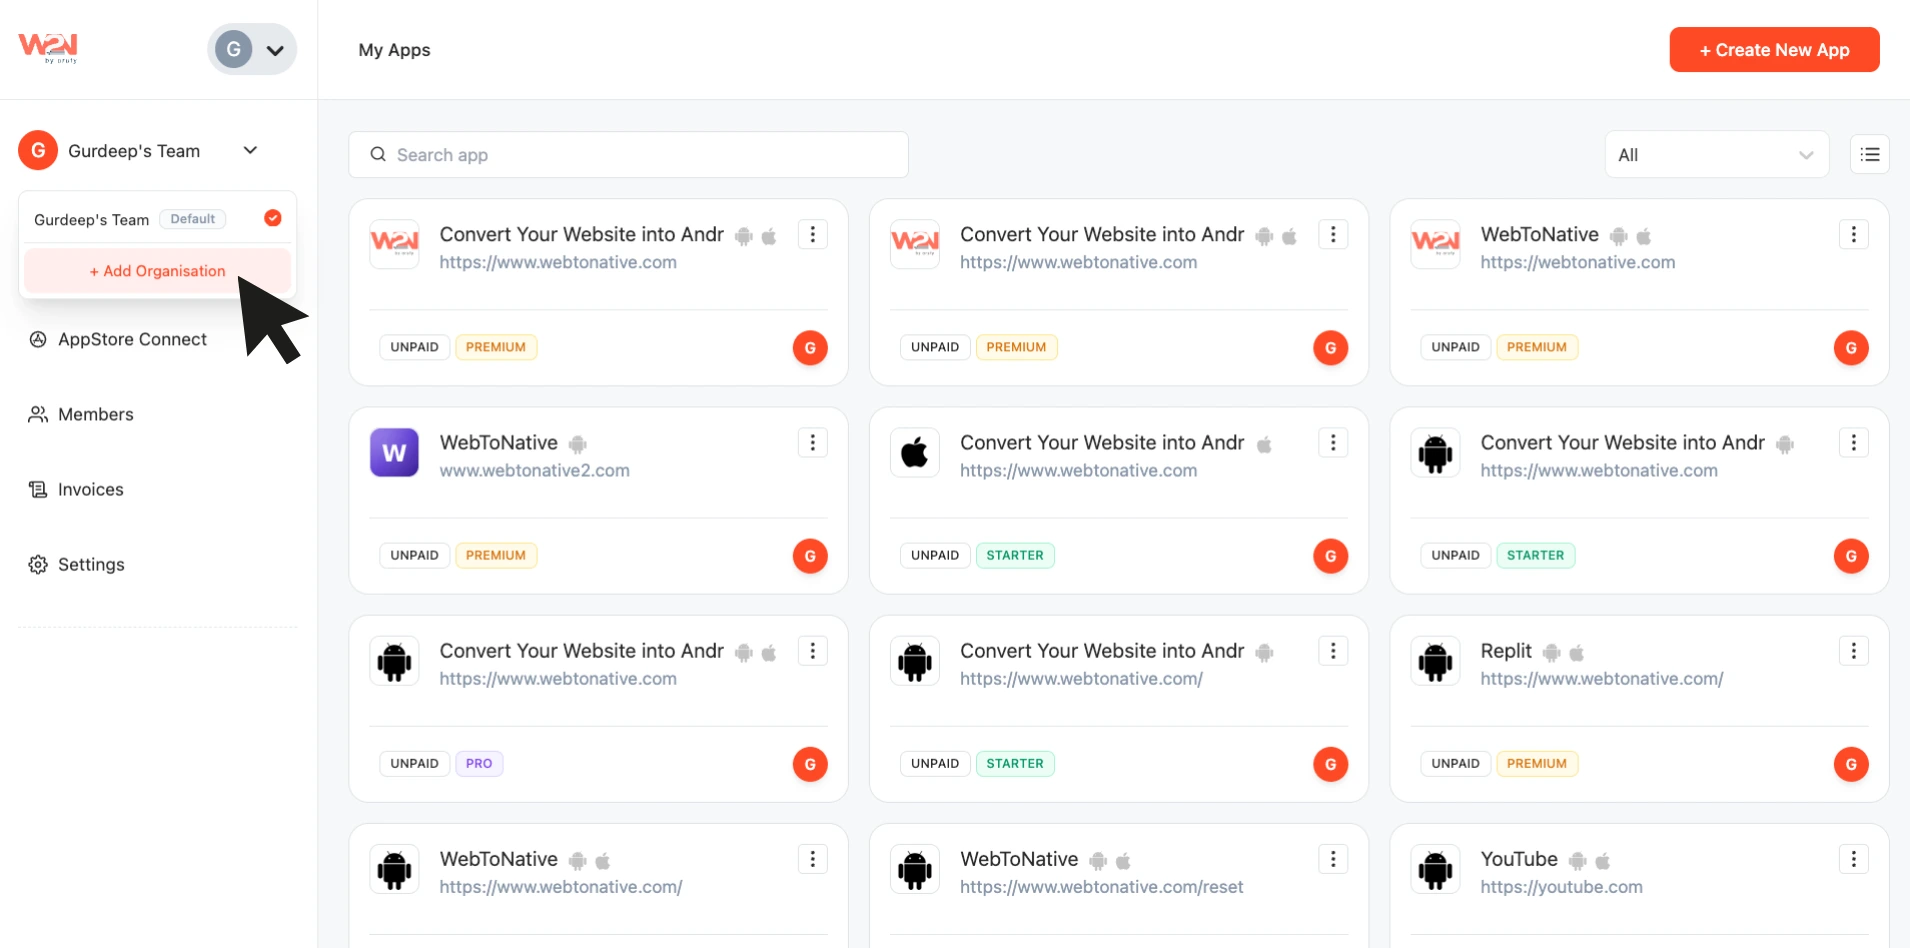Click the Settings gear icon in sidebar
This screenshot has width=1910, height=948.
click(x=38, y=565)
